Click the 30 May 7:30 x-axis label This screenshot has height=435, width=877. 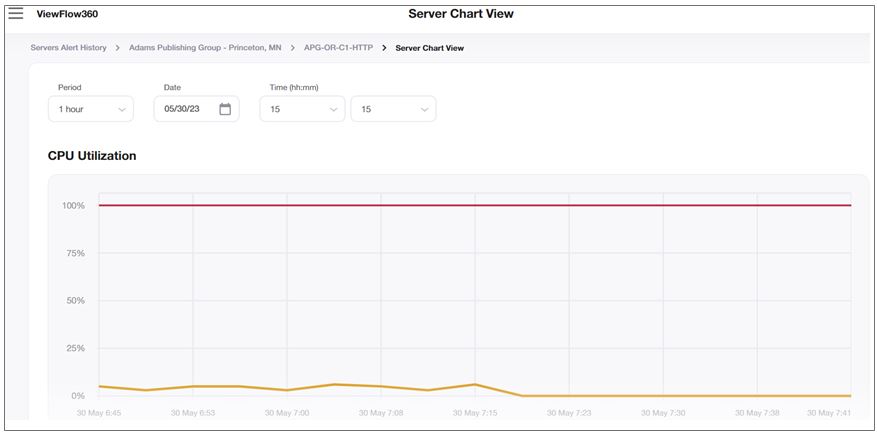(662, 412)
